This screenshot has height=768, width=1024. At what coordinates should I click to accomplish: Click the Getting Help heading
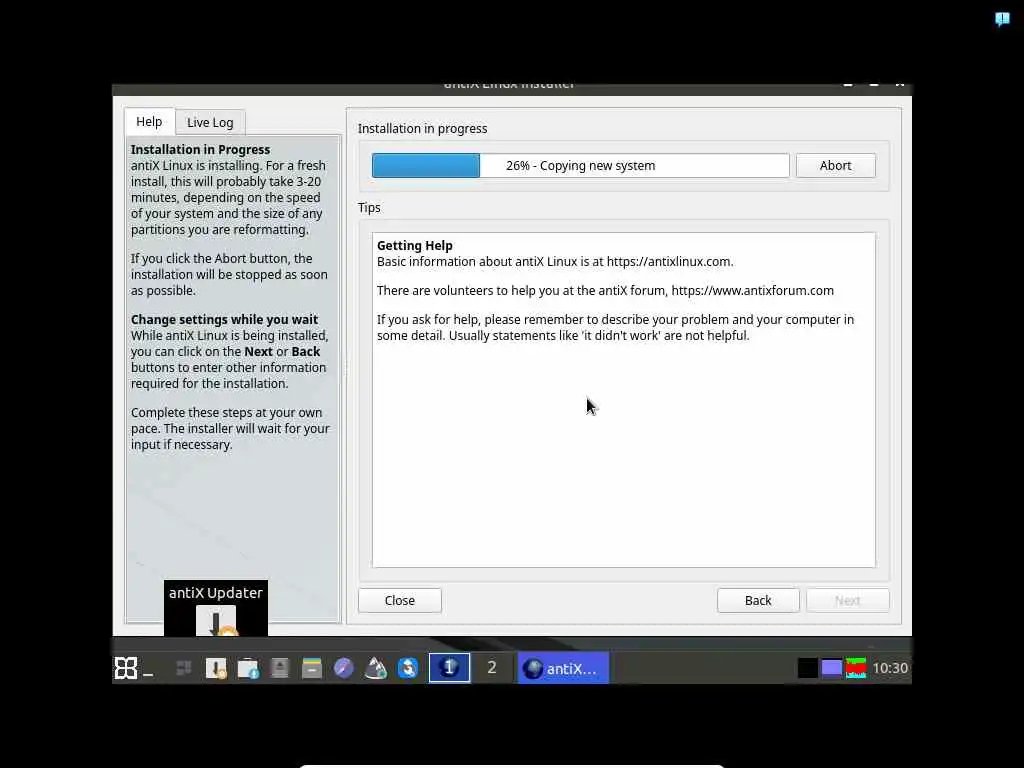point(415,246)
